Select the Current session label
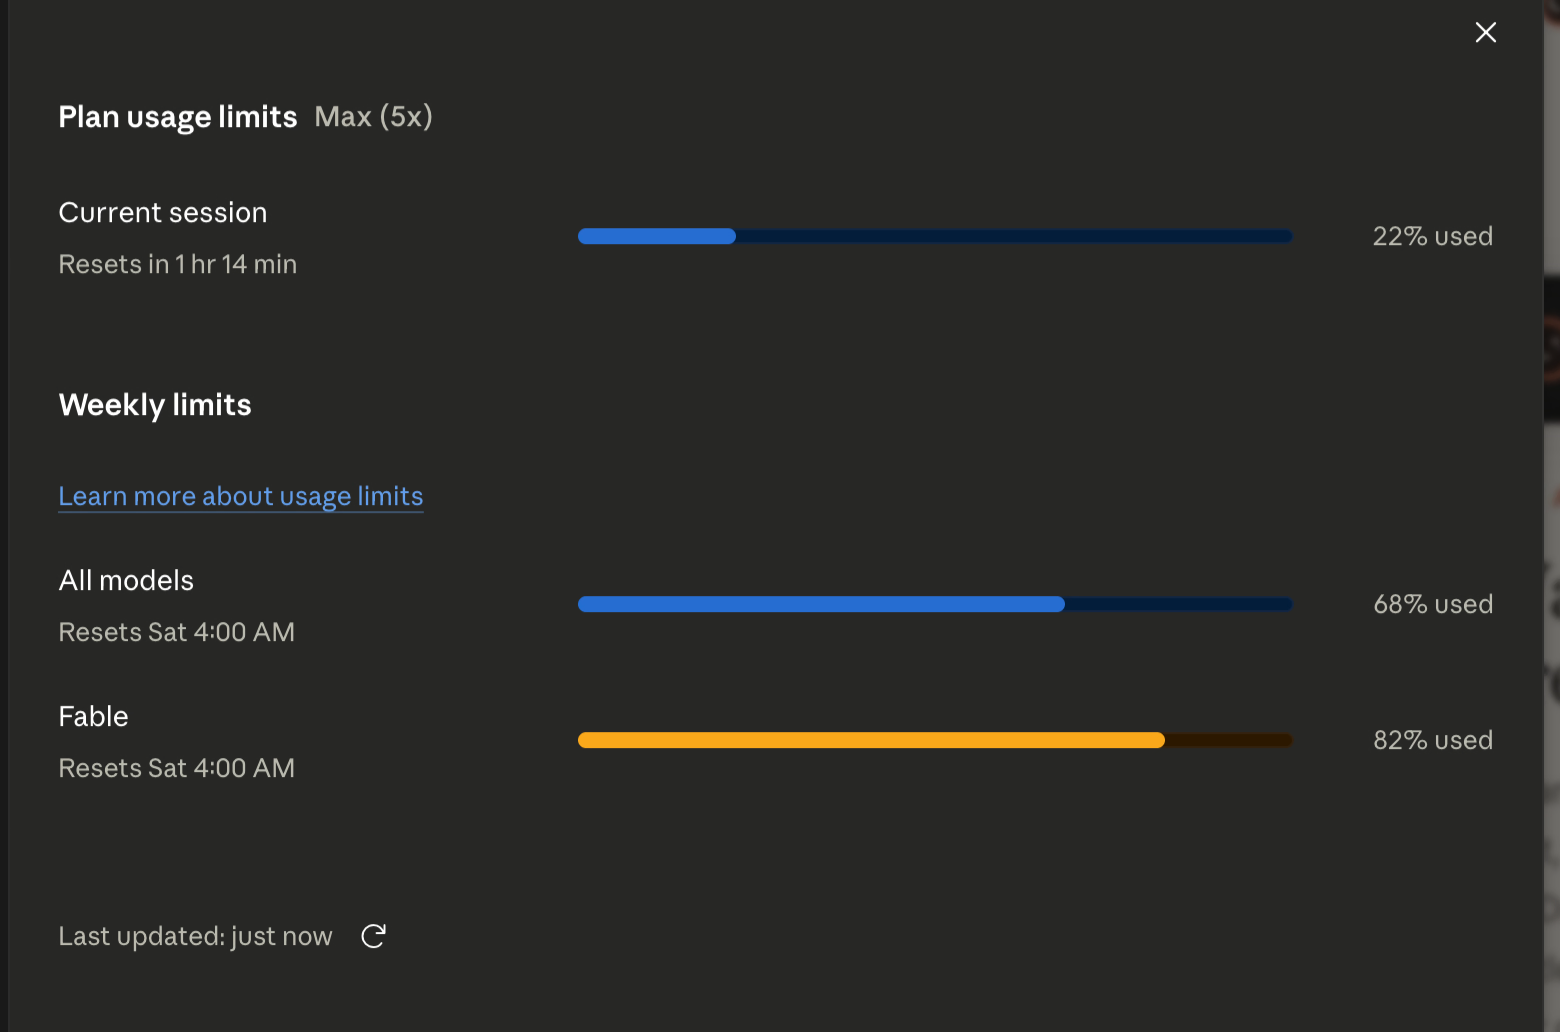This screenshot has width=1560, height=1032. [x=163, y=212]
